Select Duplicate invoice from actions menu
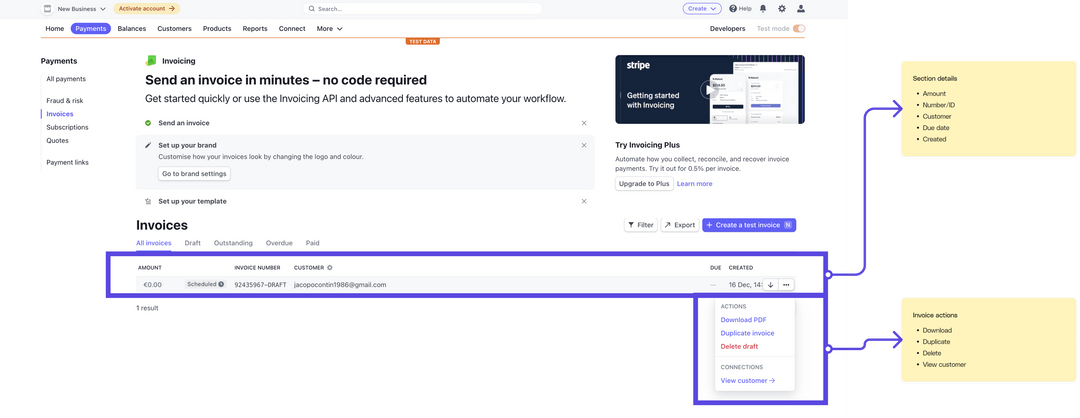The image size is (1080, 418). click(747, 333)
